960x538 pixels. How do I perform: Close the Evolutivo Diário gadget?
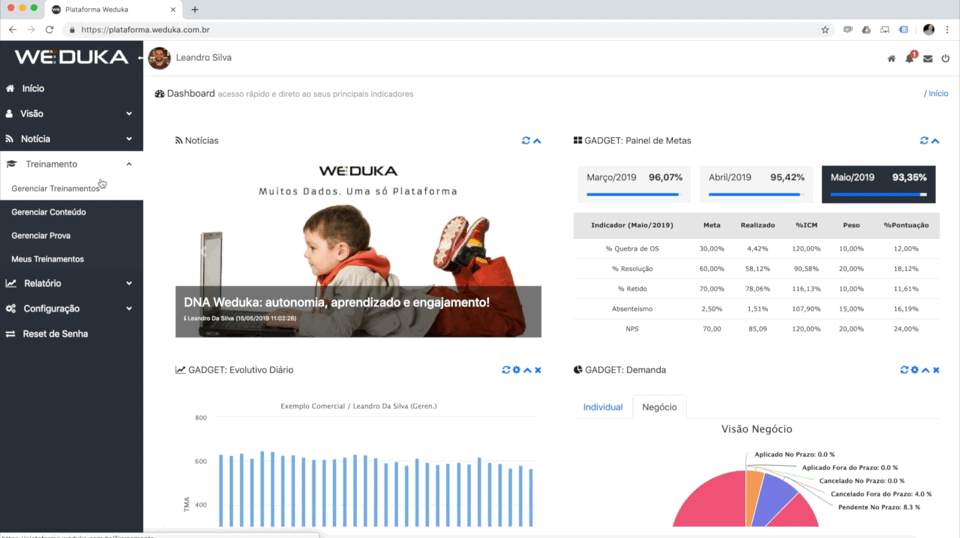click(538, 370)
